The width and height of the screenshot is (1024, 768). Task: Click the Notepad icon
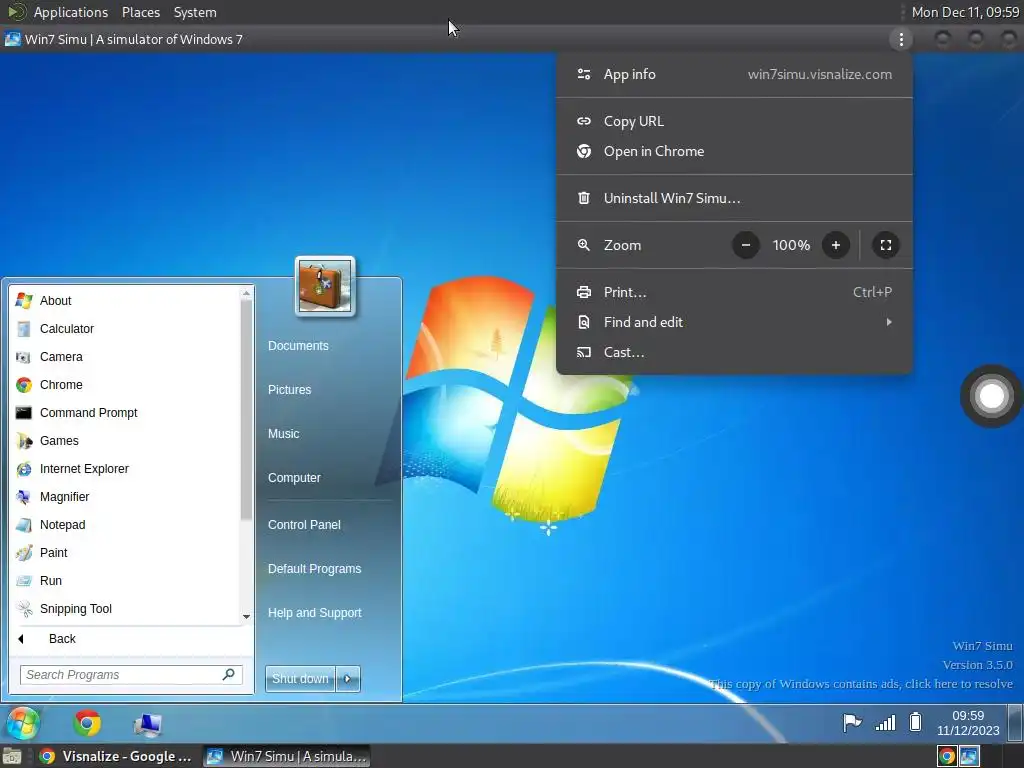click(x=24, y=525)
